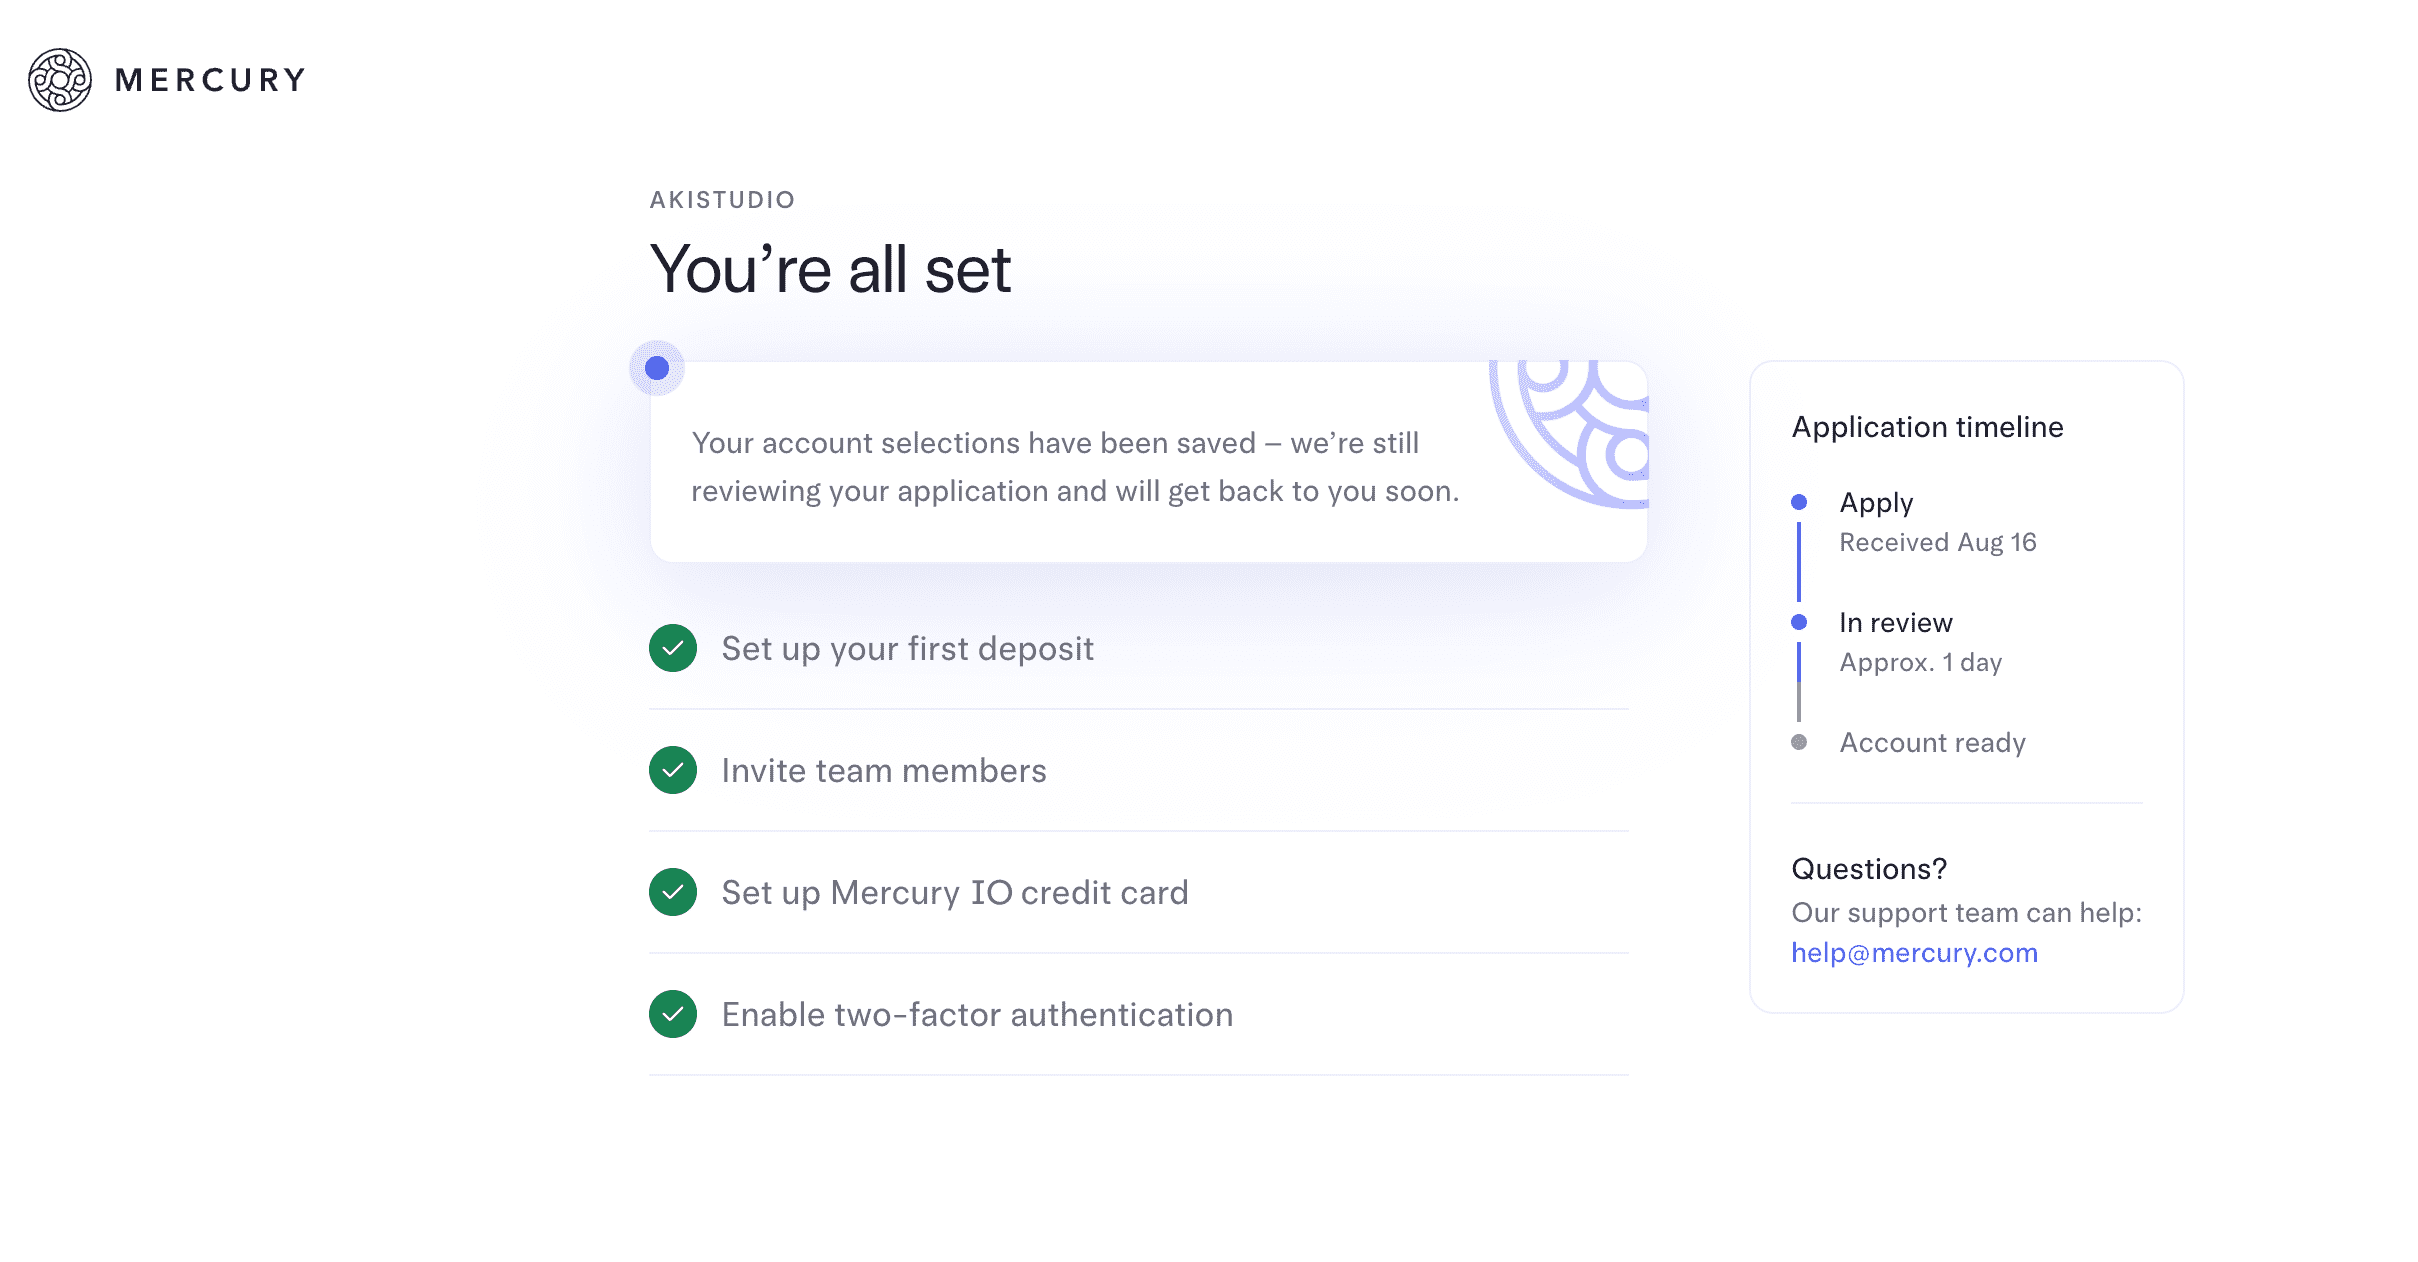Click the Mercury logo emblem icon
The image size is (2418, 1262).
click(x=60, y=80)
